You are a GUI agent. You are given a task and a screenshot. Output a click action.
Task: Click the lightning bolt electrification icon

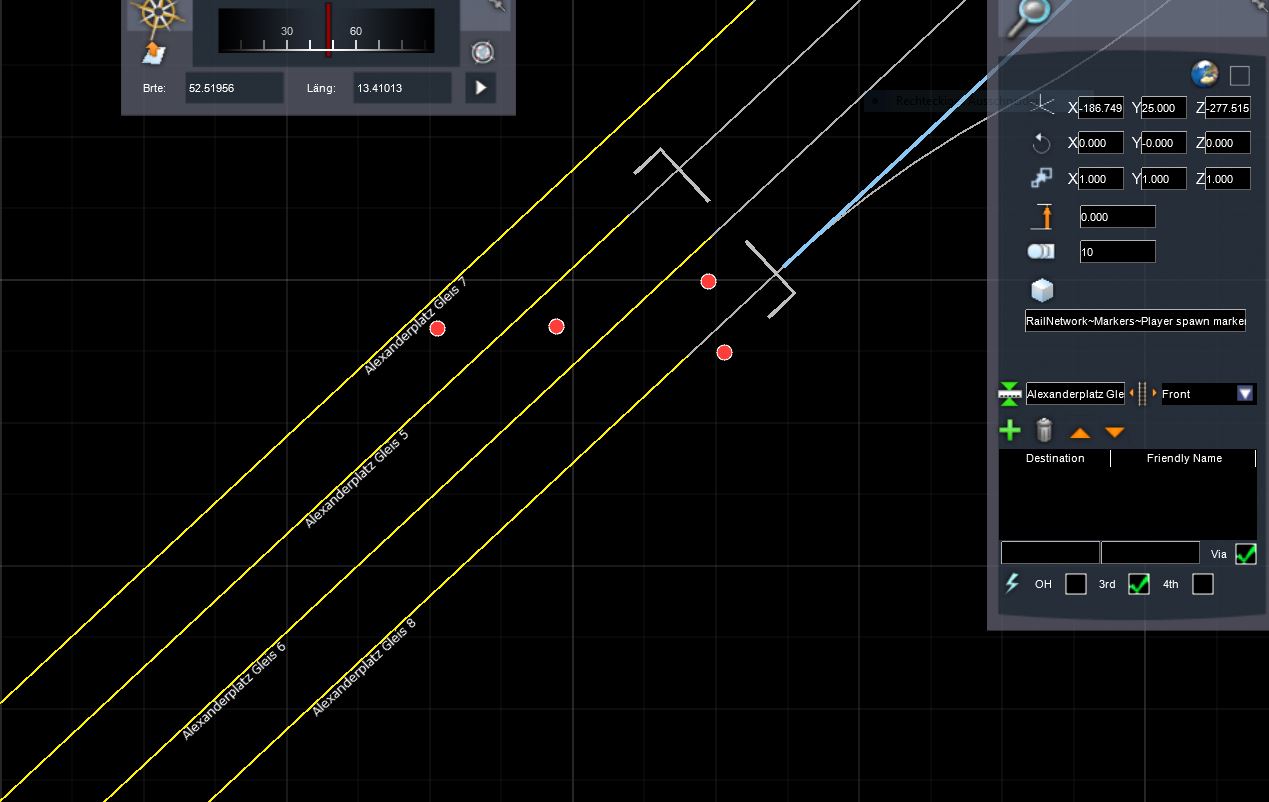click(1012, 583)
